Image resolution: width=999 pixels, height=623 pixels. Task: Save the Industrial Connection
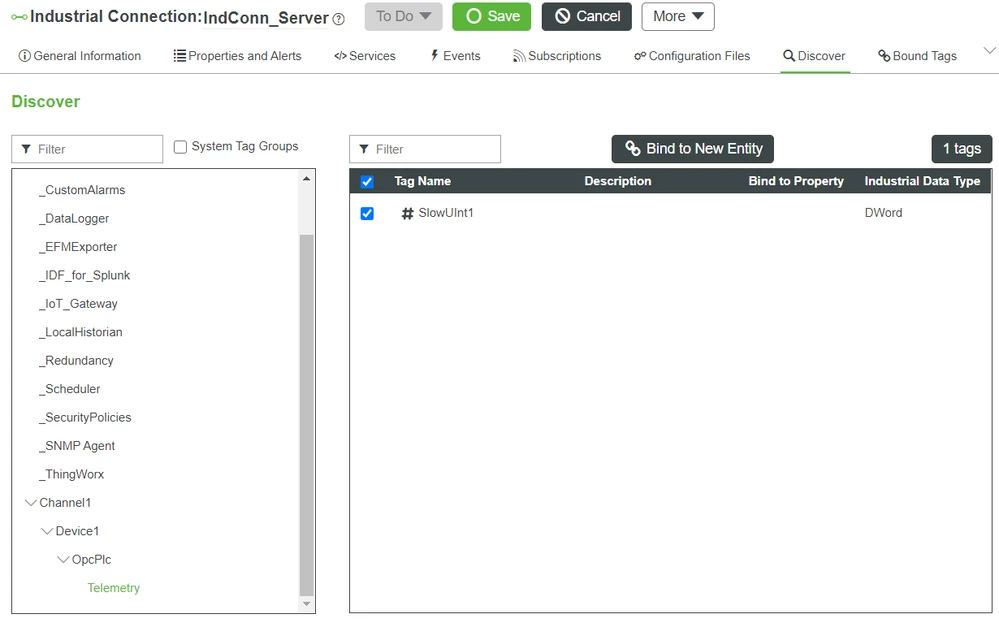click(x=492, y=17)
